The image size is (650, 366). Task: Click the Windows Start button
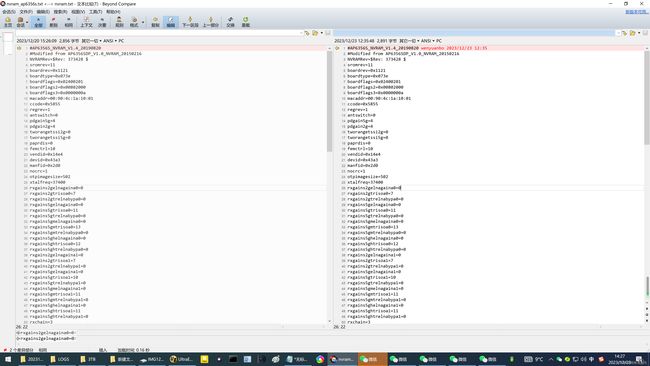coord(8,359)
